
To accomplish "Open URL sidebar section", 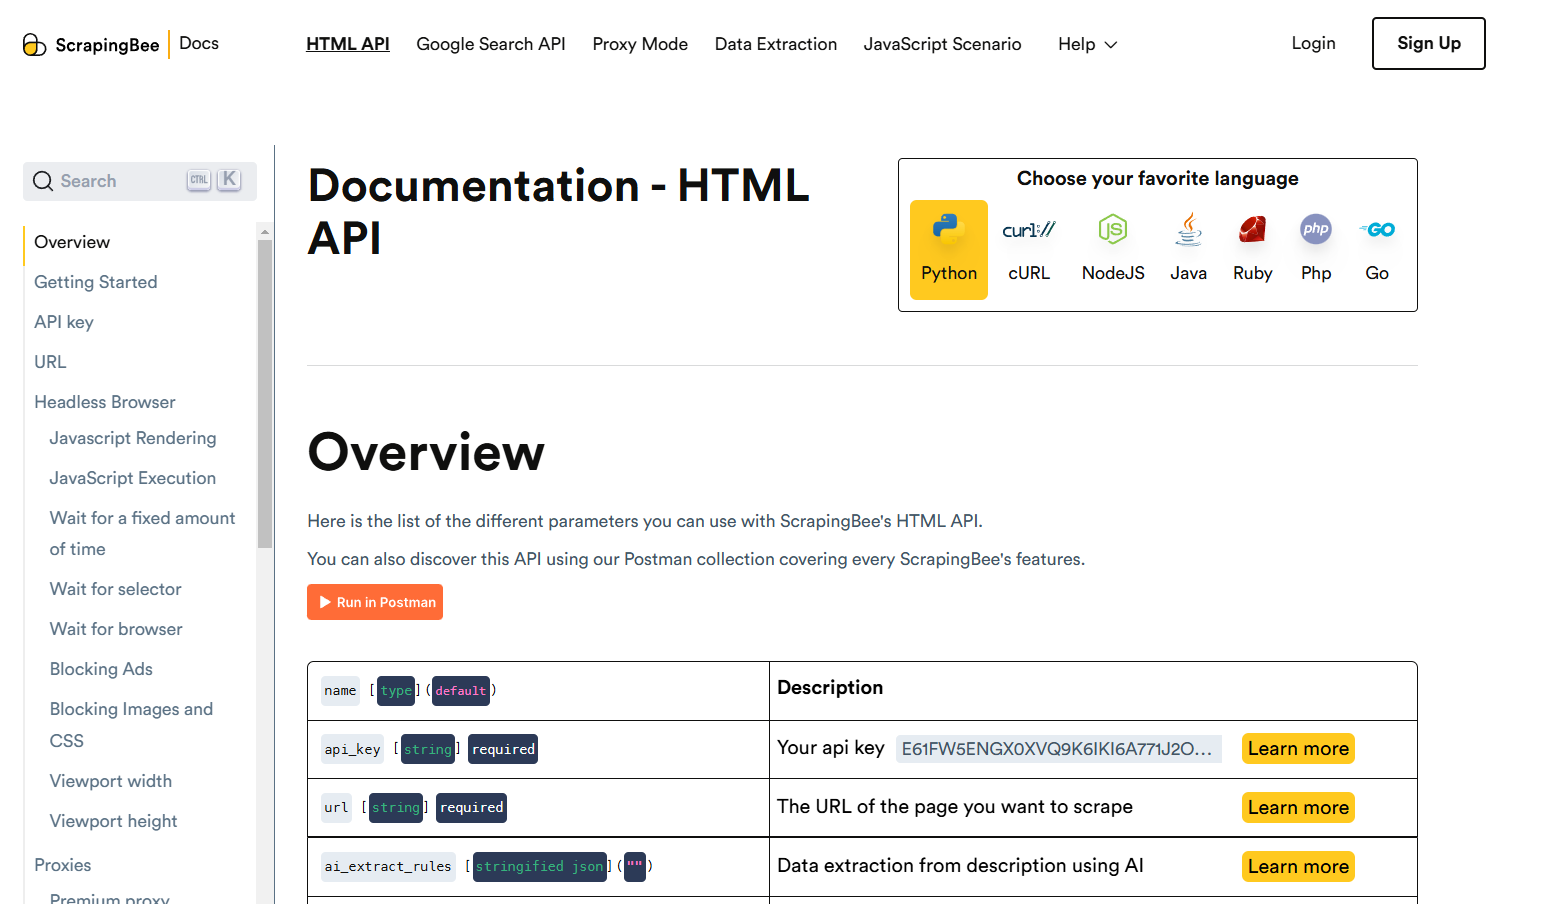I will coord(50,362).
